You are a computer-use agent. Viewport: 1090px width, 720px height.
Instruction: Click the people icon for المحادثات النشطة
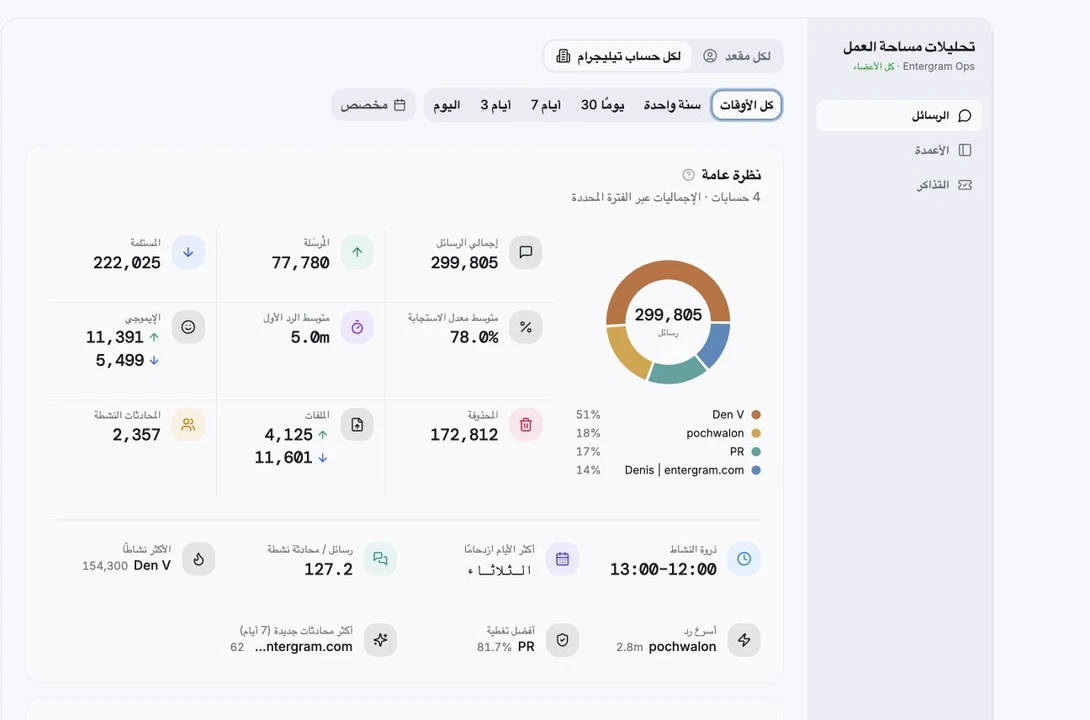[x=188, y=425]
